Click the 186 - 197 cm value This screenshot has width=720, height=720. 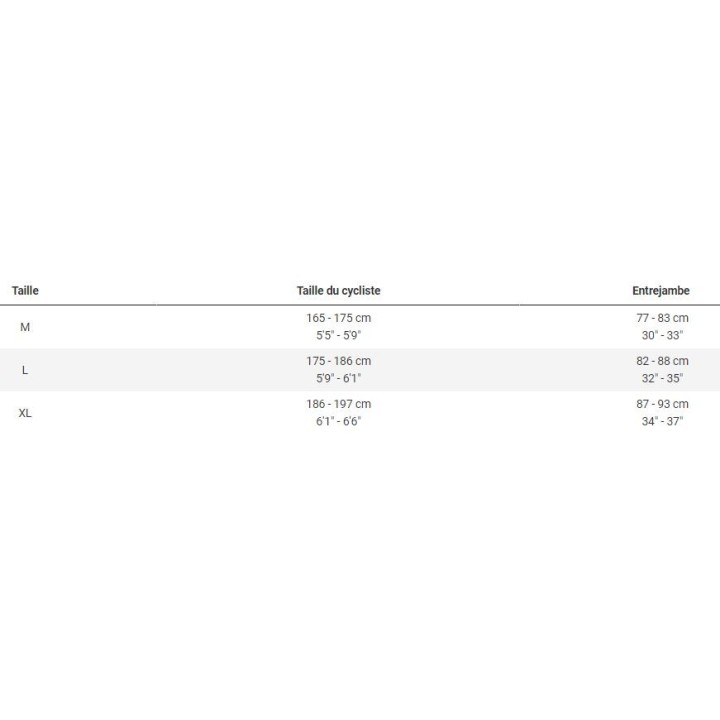(x=338, y=404)
